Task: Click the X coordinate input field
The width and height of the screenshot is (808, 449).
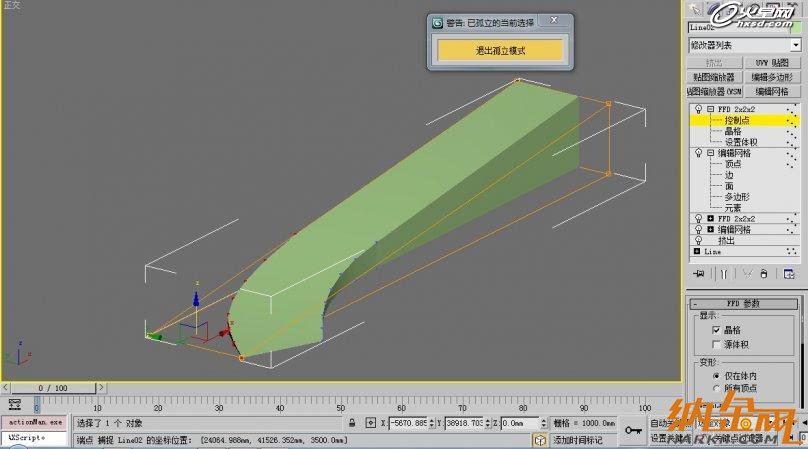Action: pos(411,424)
